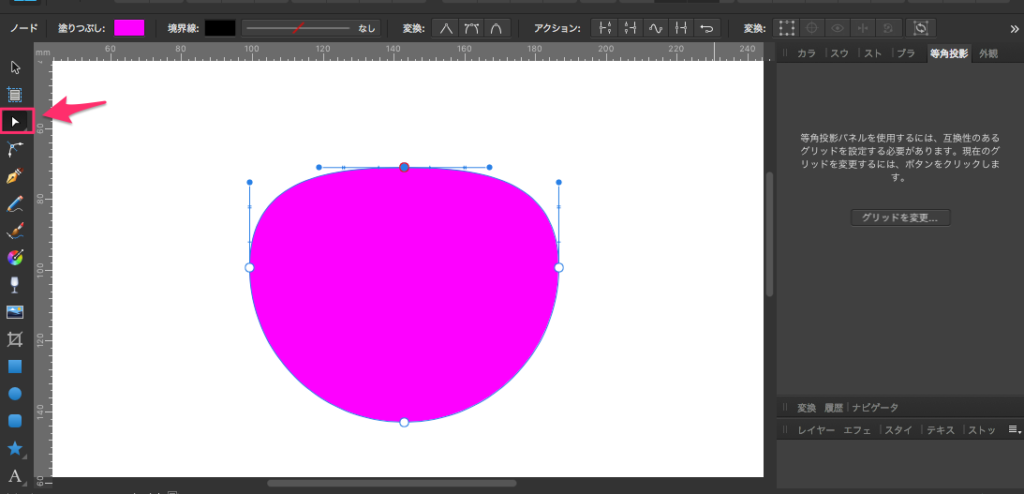Viewport: 1024px width, 494px height.
Task: Select the Artboard tool
Action: (x=15, y=95)
